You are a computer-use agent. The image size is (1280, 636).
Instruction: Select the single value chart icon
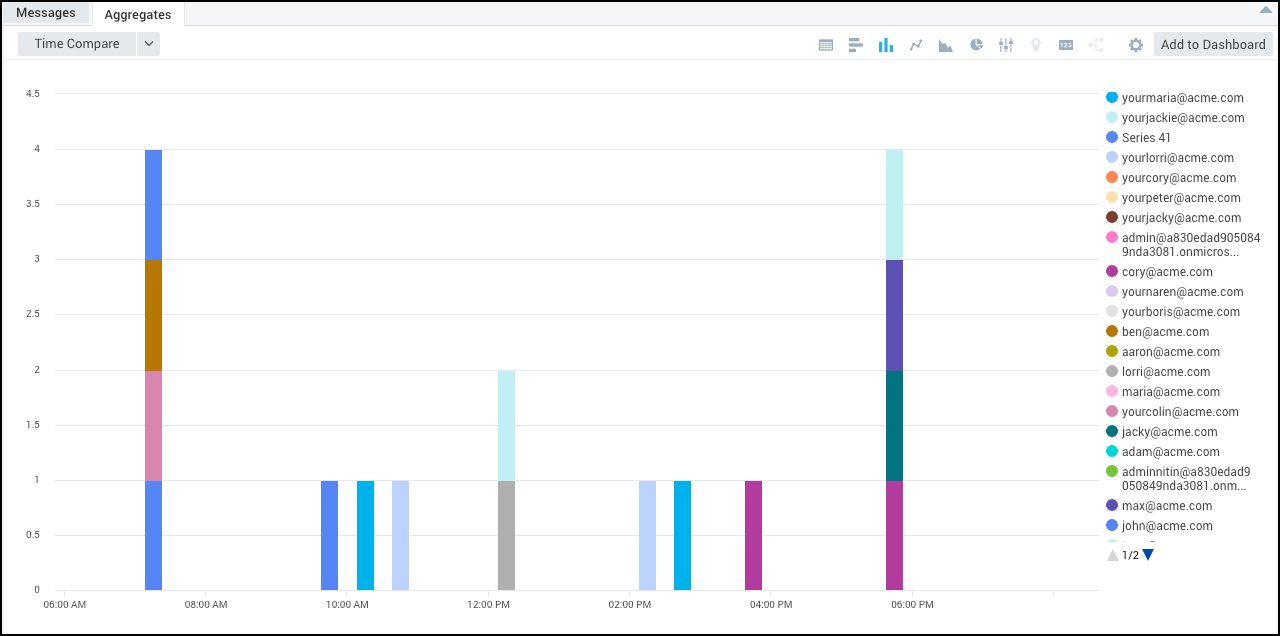point(1066,45)
